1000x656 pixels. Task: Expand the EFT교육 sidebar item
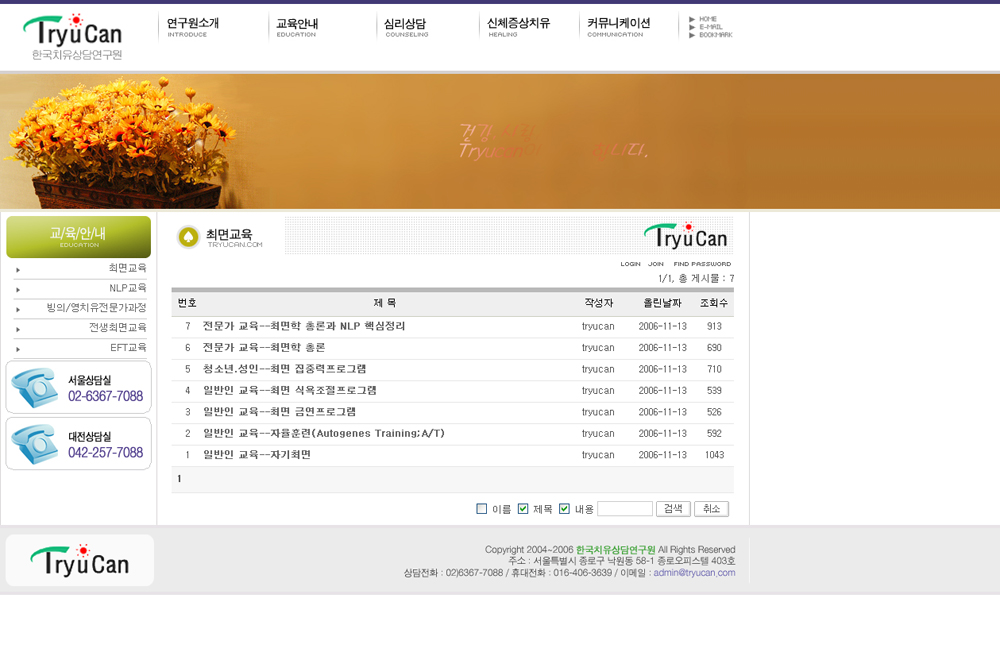tap(127, 348)
